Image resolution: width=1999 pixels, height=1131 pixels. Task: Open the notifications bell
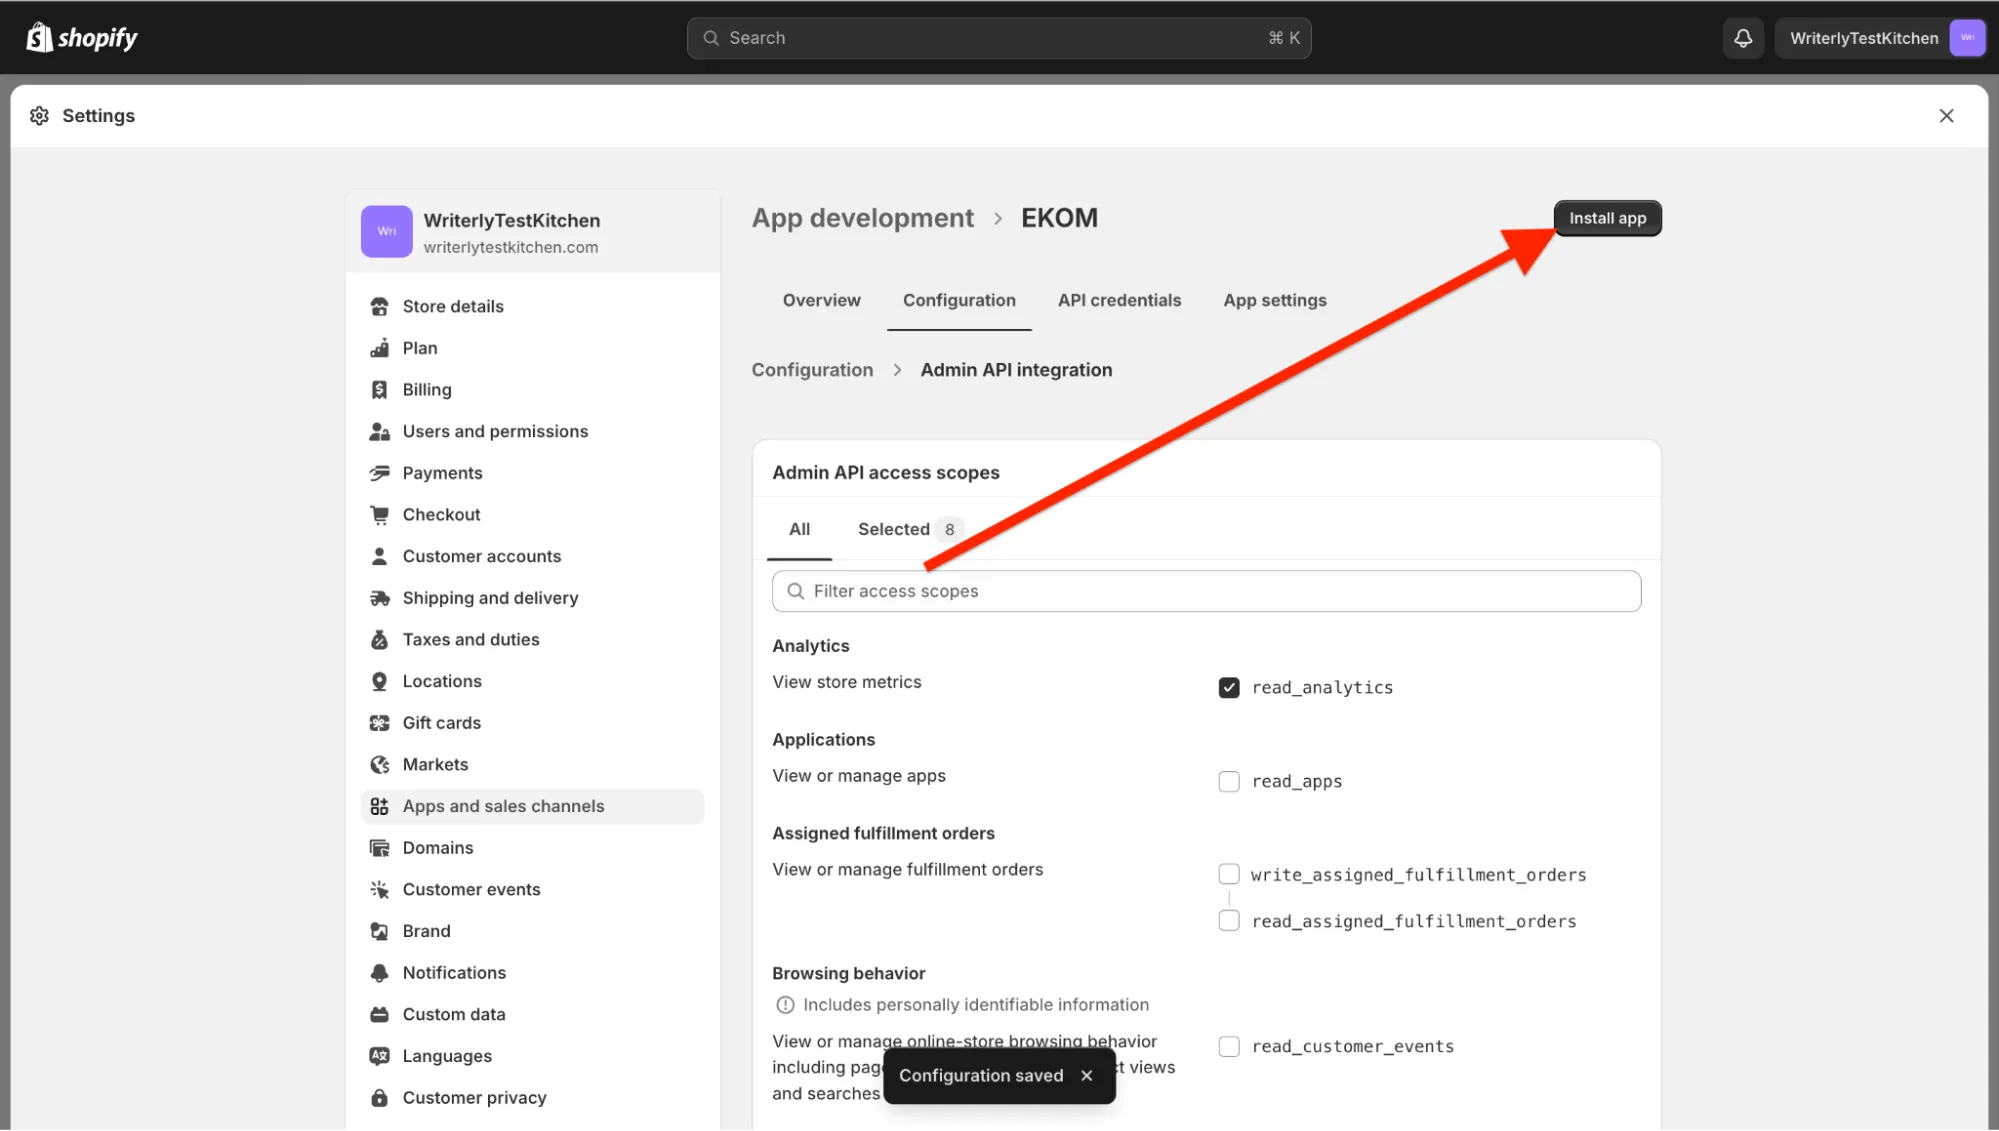1743,38
